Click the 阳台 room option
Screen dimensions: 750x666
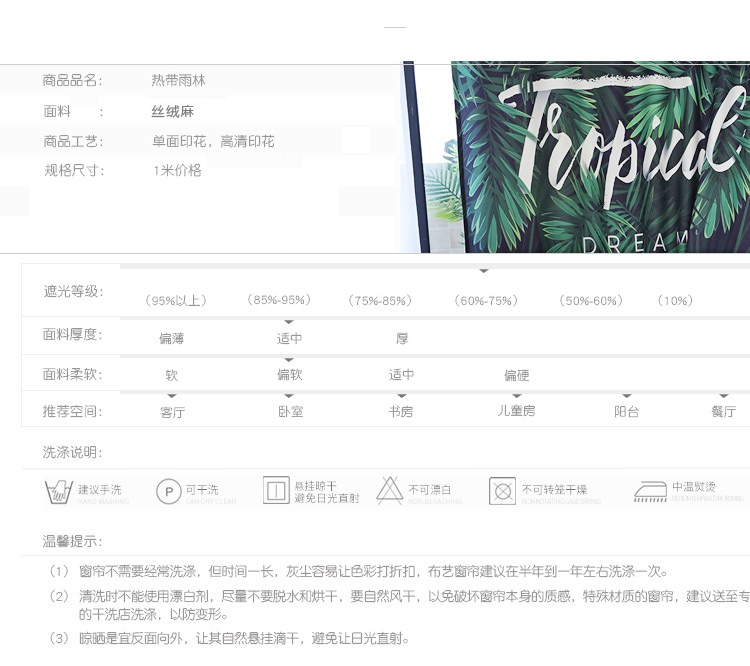pos(627,411)
